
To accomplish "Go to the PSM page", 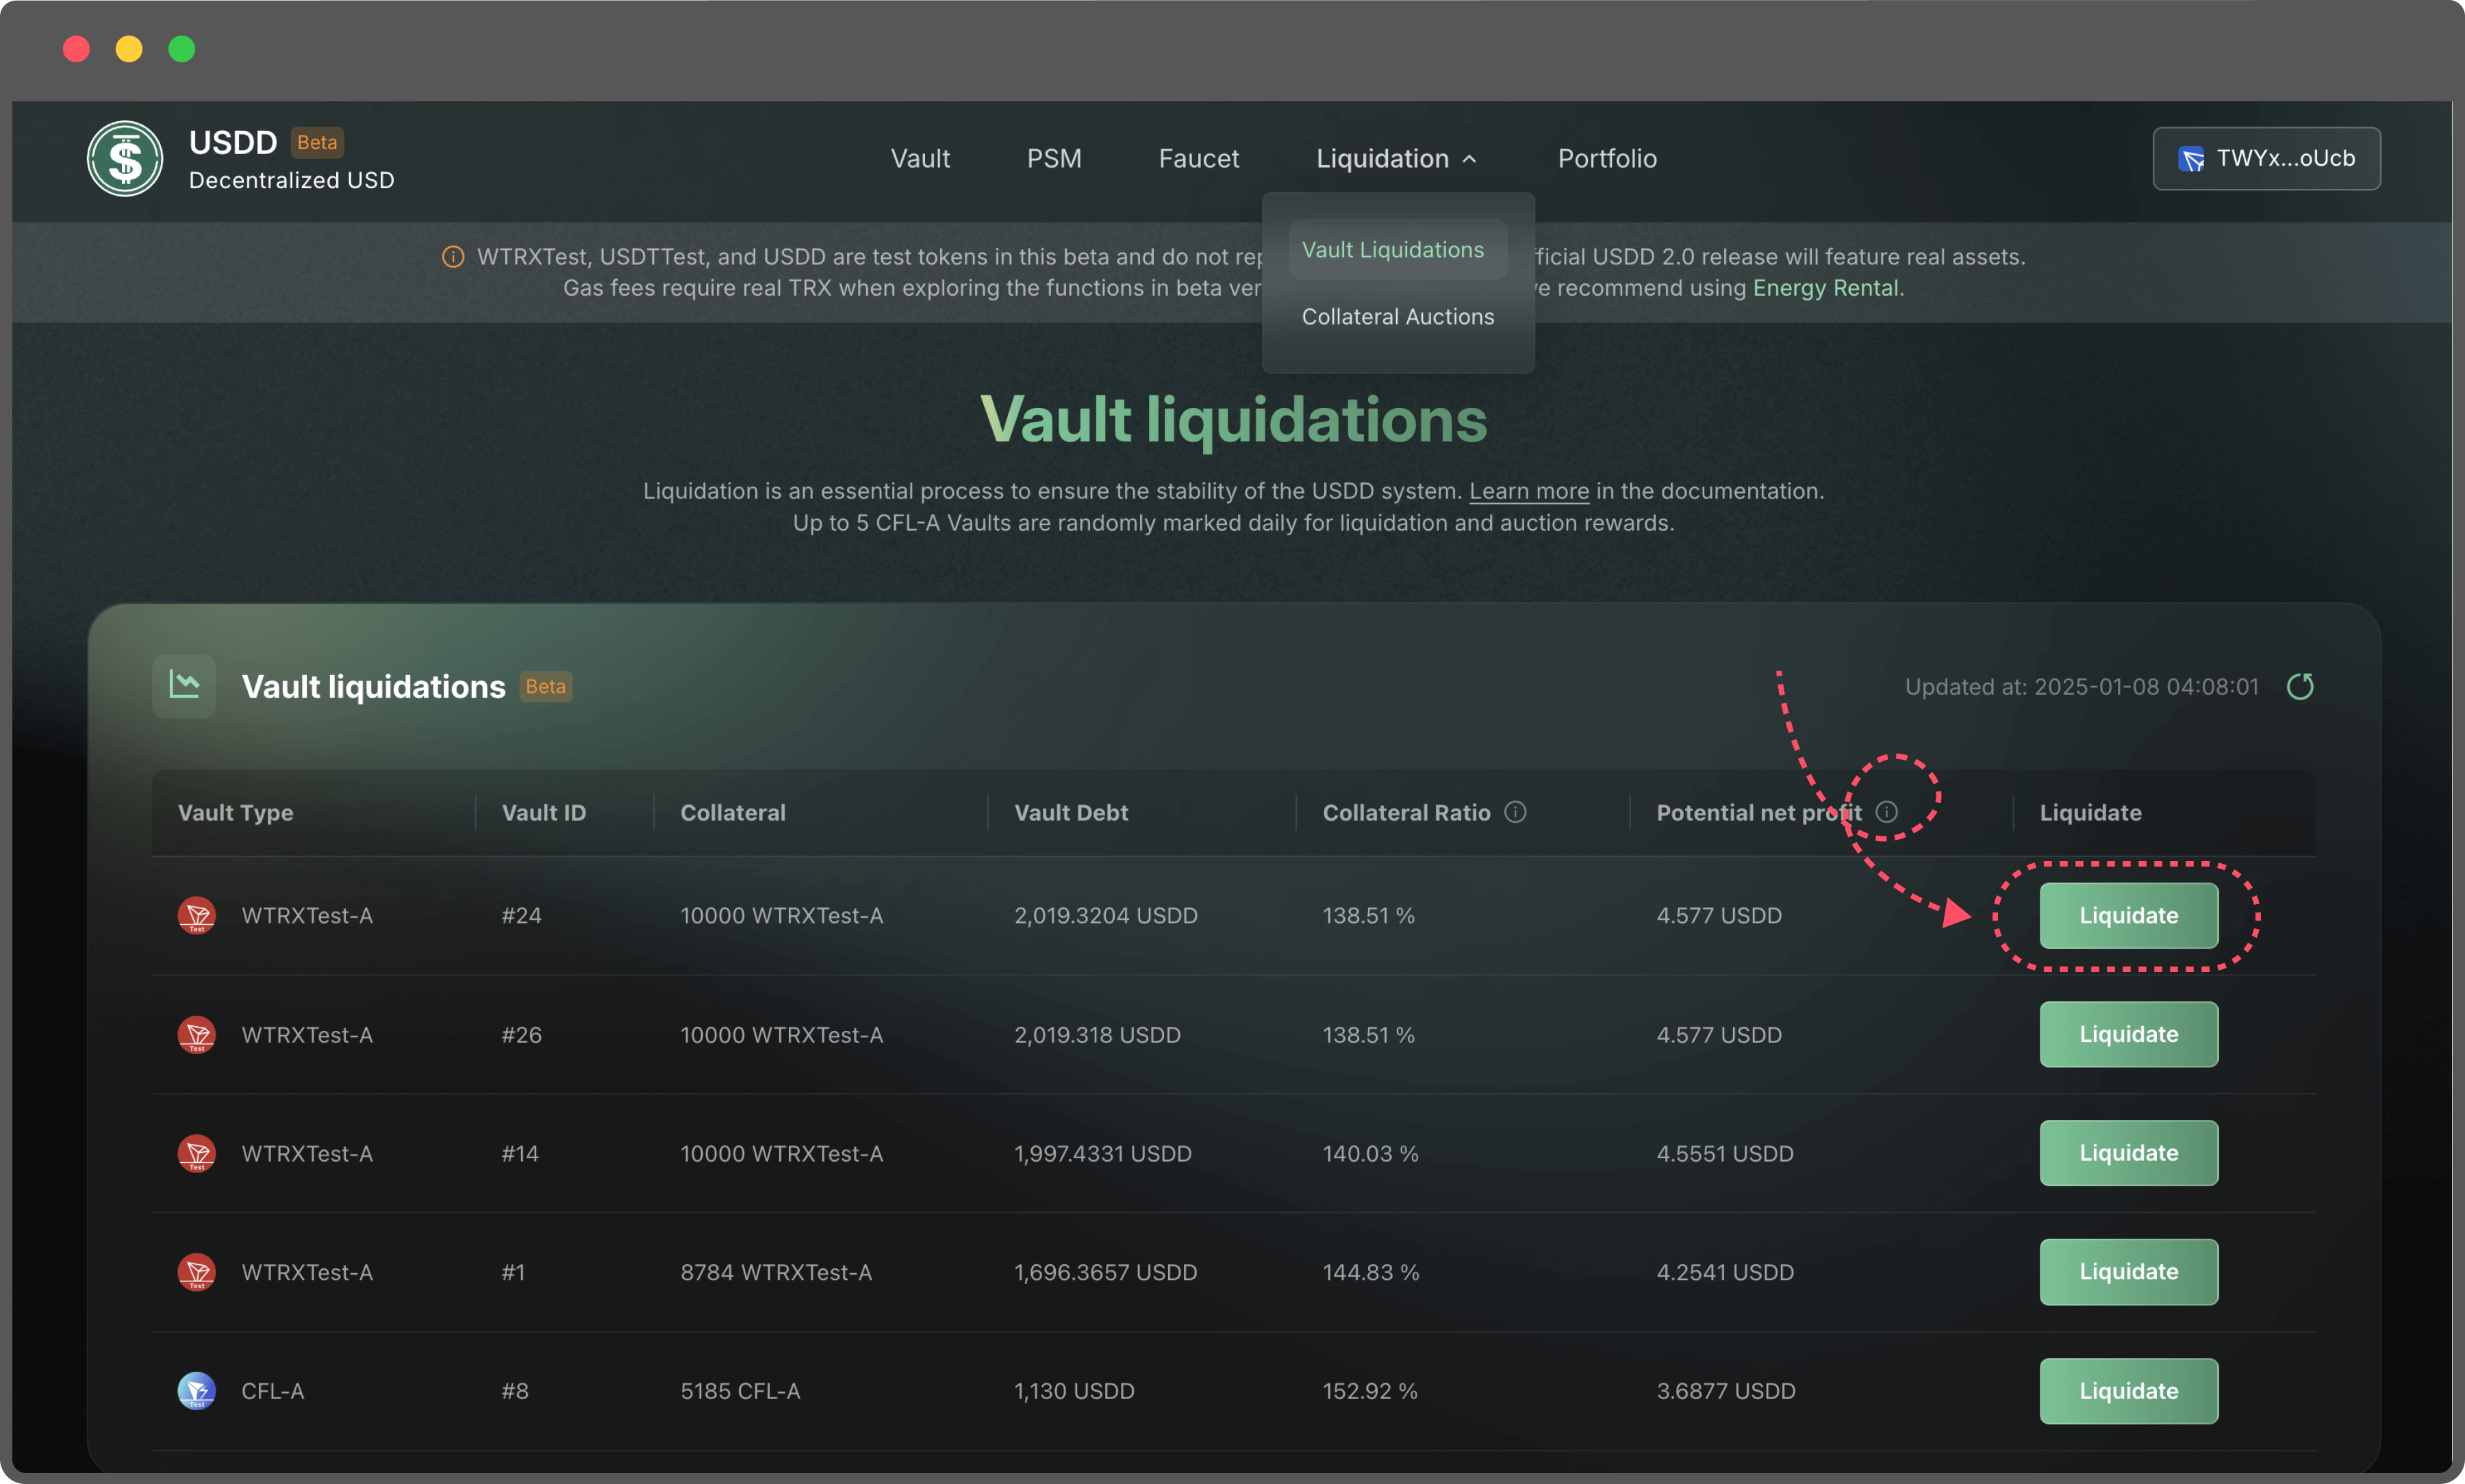I will [x=1053, y=159].
